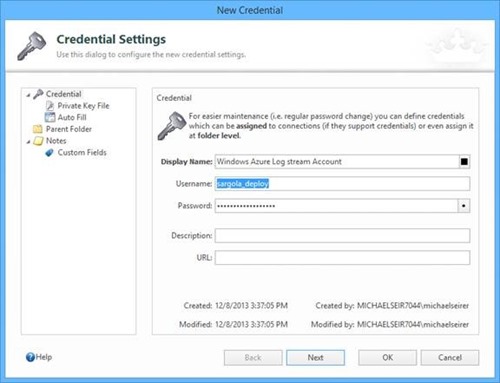Click the Modified date value 12/8/2013 3:37:05 PM
The image size is (500, 383).
point(251,324)
